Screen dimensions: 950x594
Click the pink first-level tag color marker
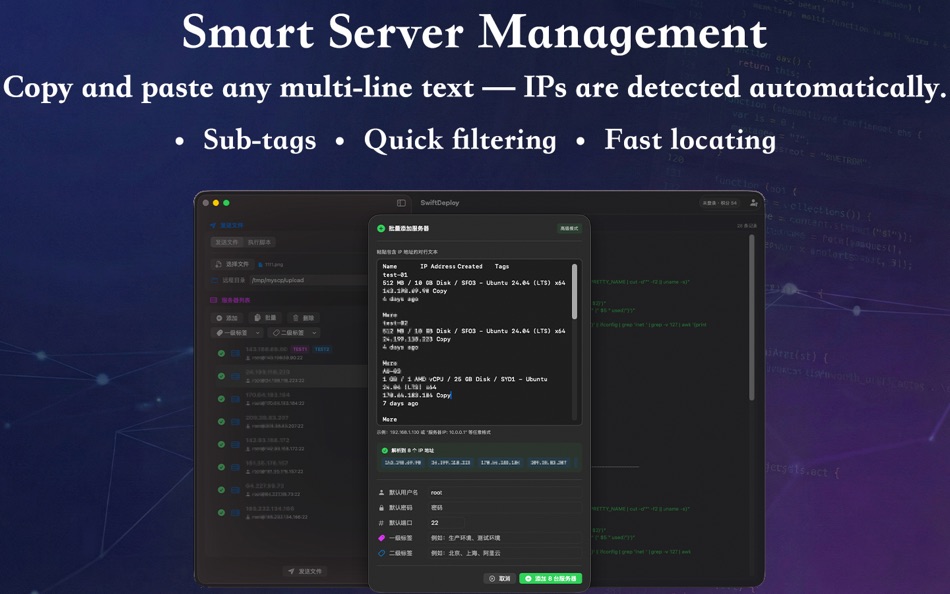(x=381, y=538)
